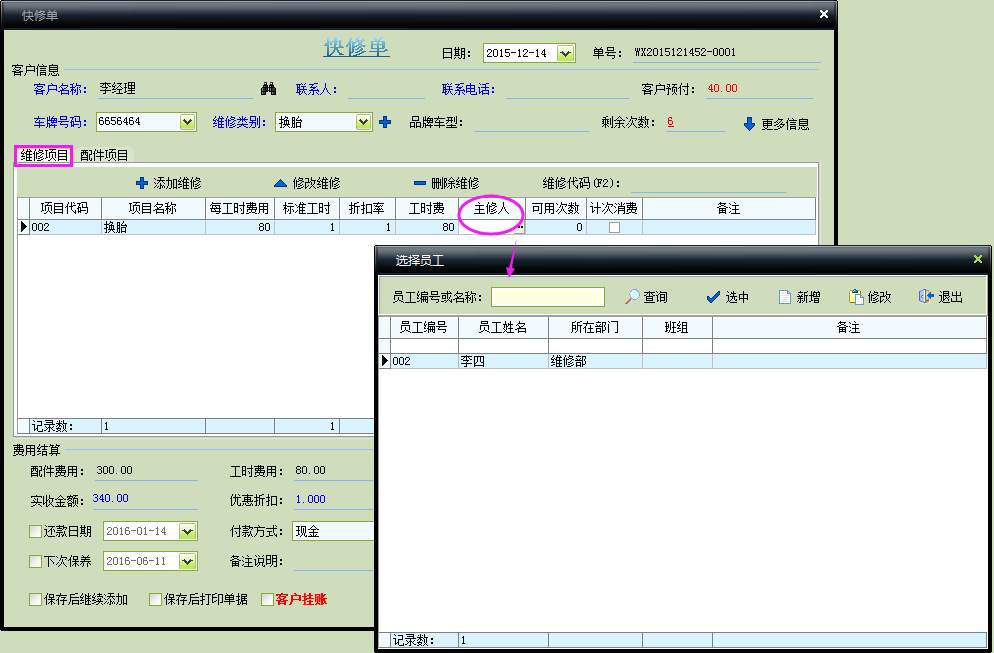Click the blue down-arrow More Info icon
The height and width of the screenshot is (653, 994).
coord(749,124)
